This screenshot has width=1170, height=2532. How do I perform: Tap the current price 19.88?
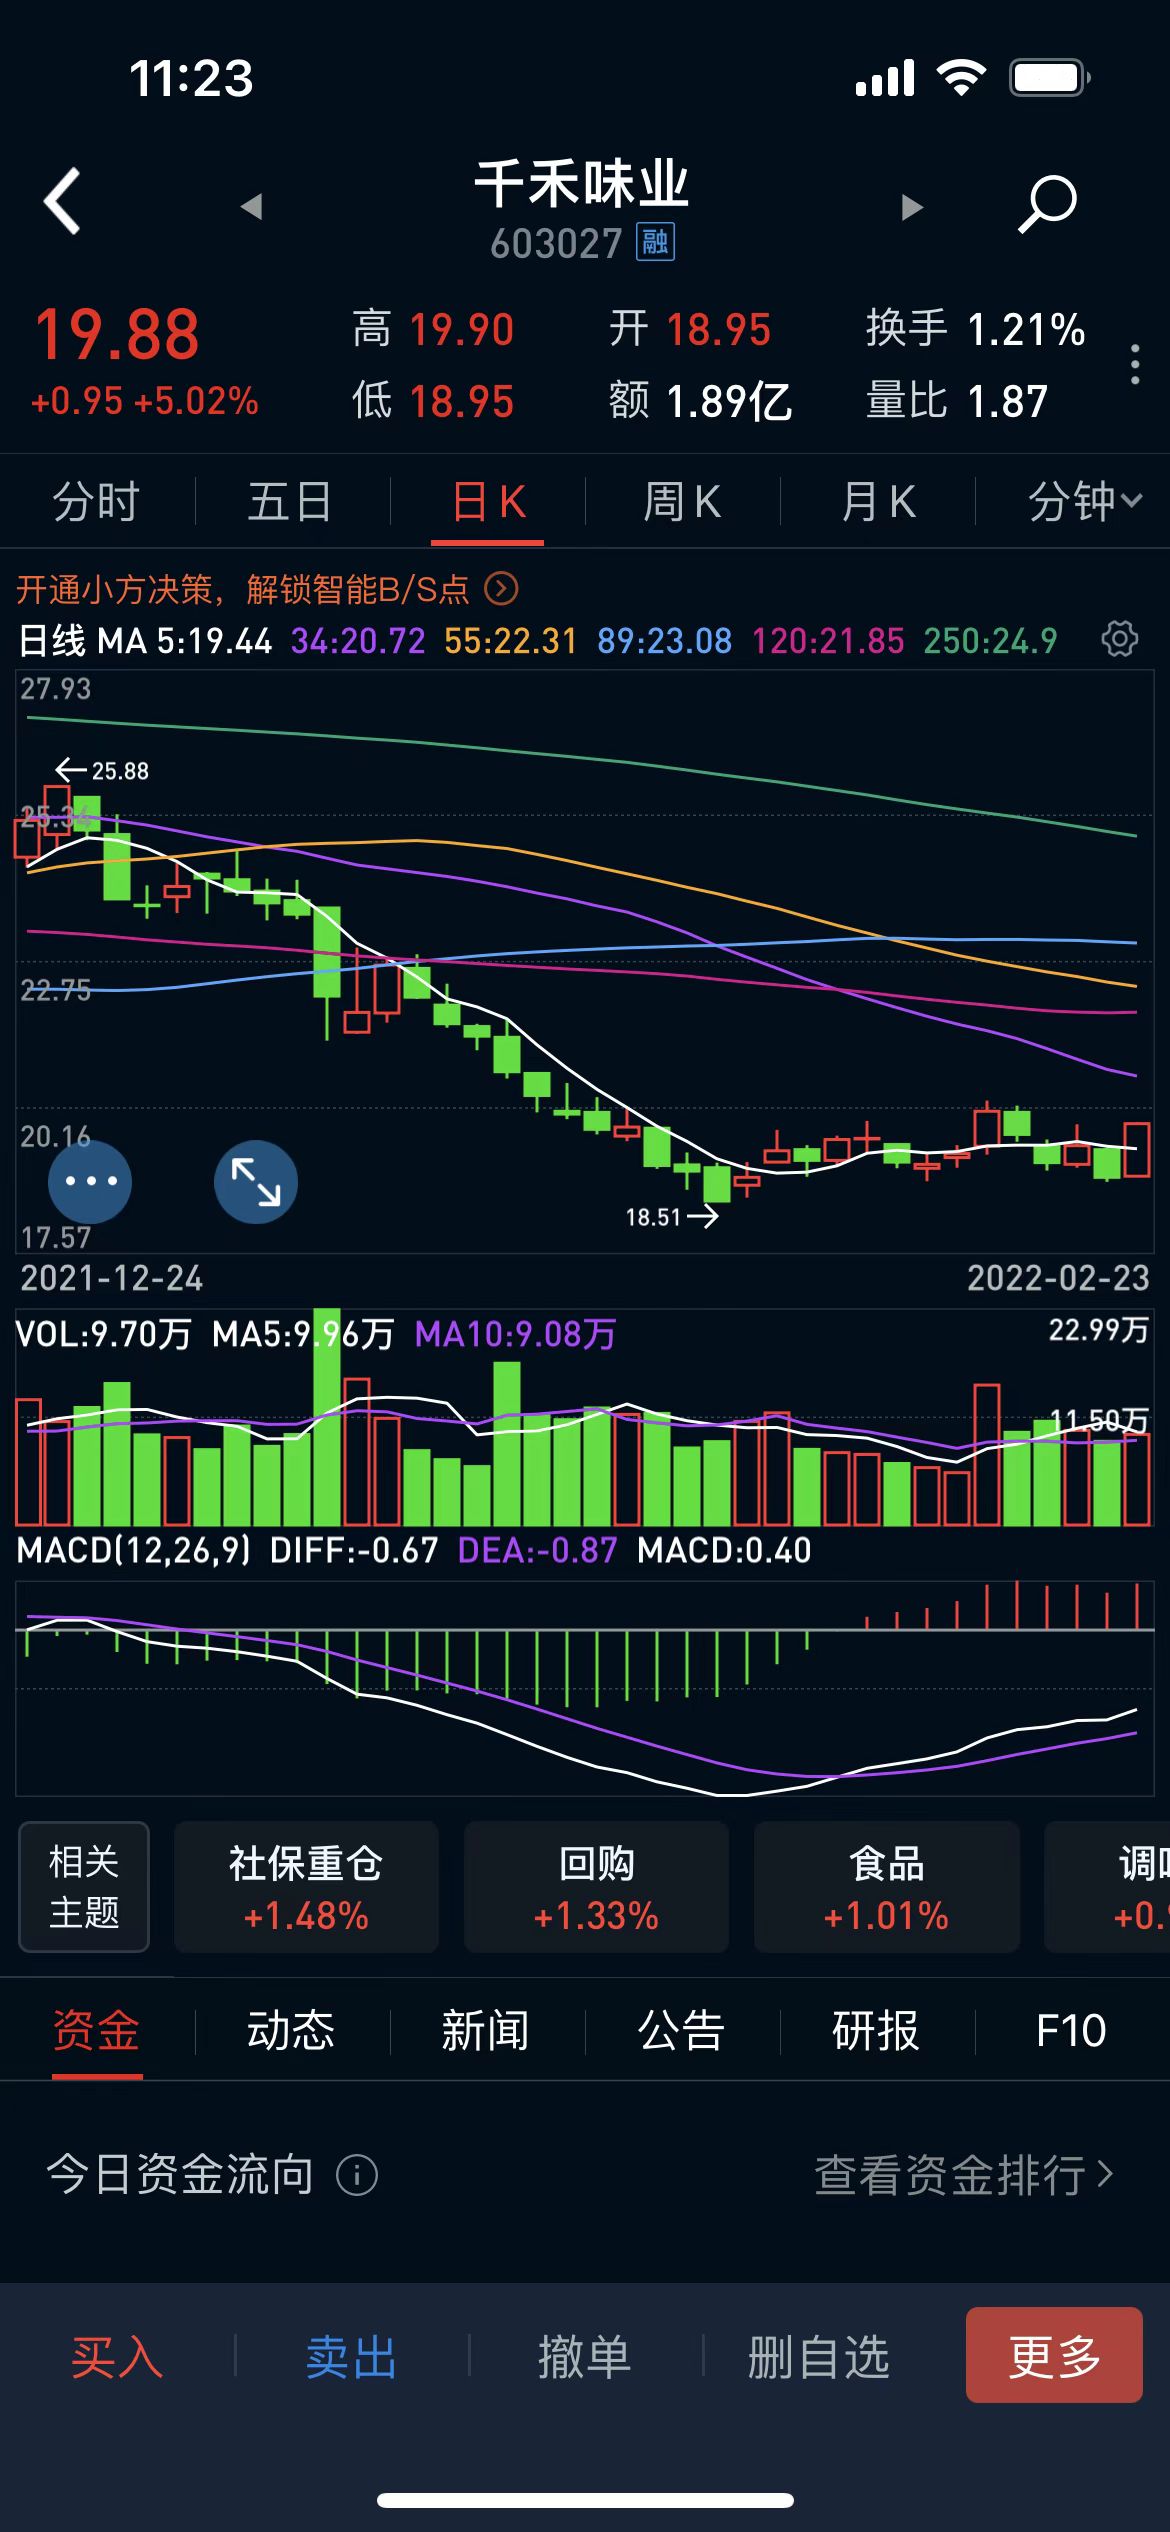117,334
